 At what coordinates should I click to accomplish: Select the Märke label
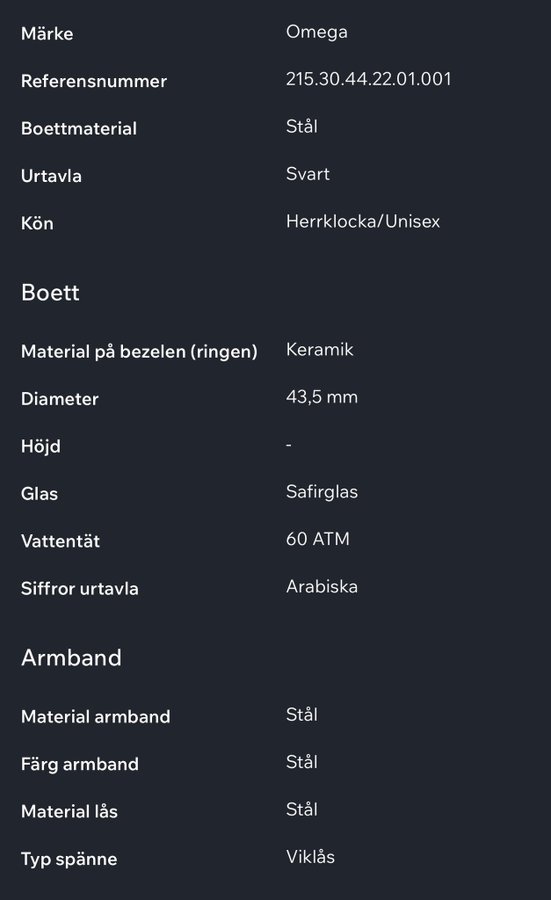point(47,33)
